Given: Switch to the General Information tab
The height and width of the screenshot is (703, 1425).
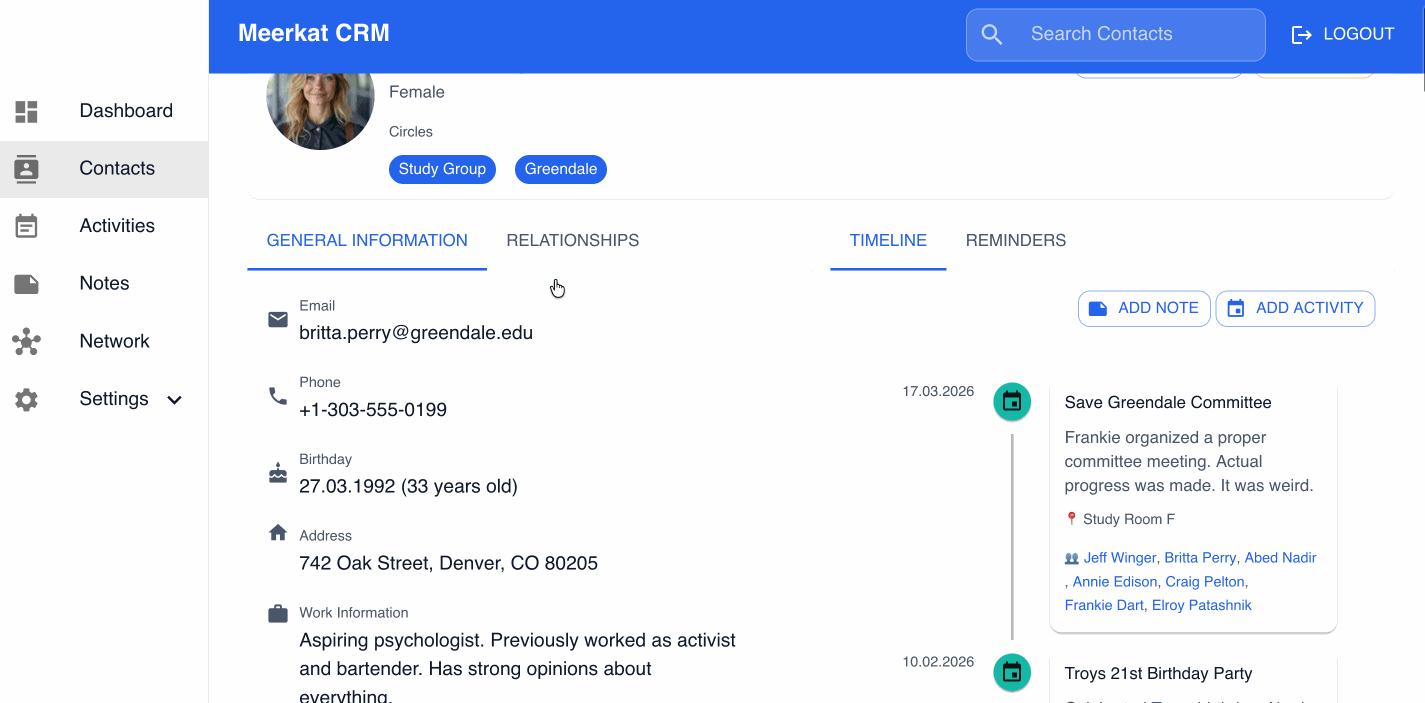Looking at the screenshot, I should coord(367,241).
